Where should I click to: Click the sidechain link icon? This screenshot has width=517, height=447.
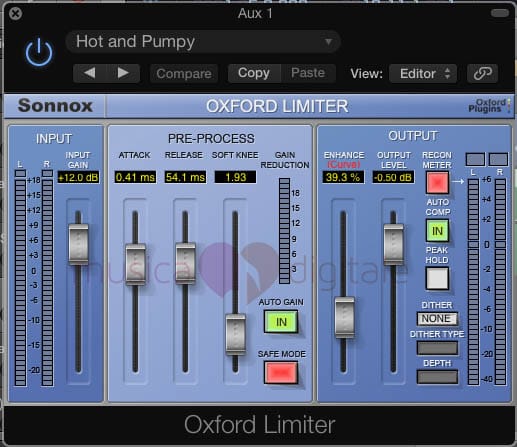(482, 73)
